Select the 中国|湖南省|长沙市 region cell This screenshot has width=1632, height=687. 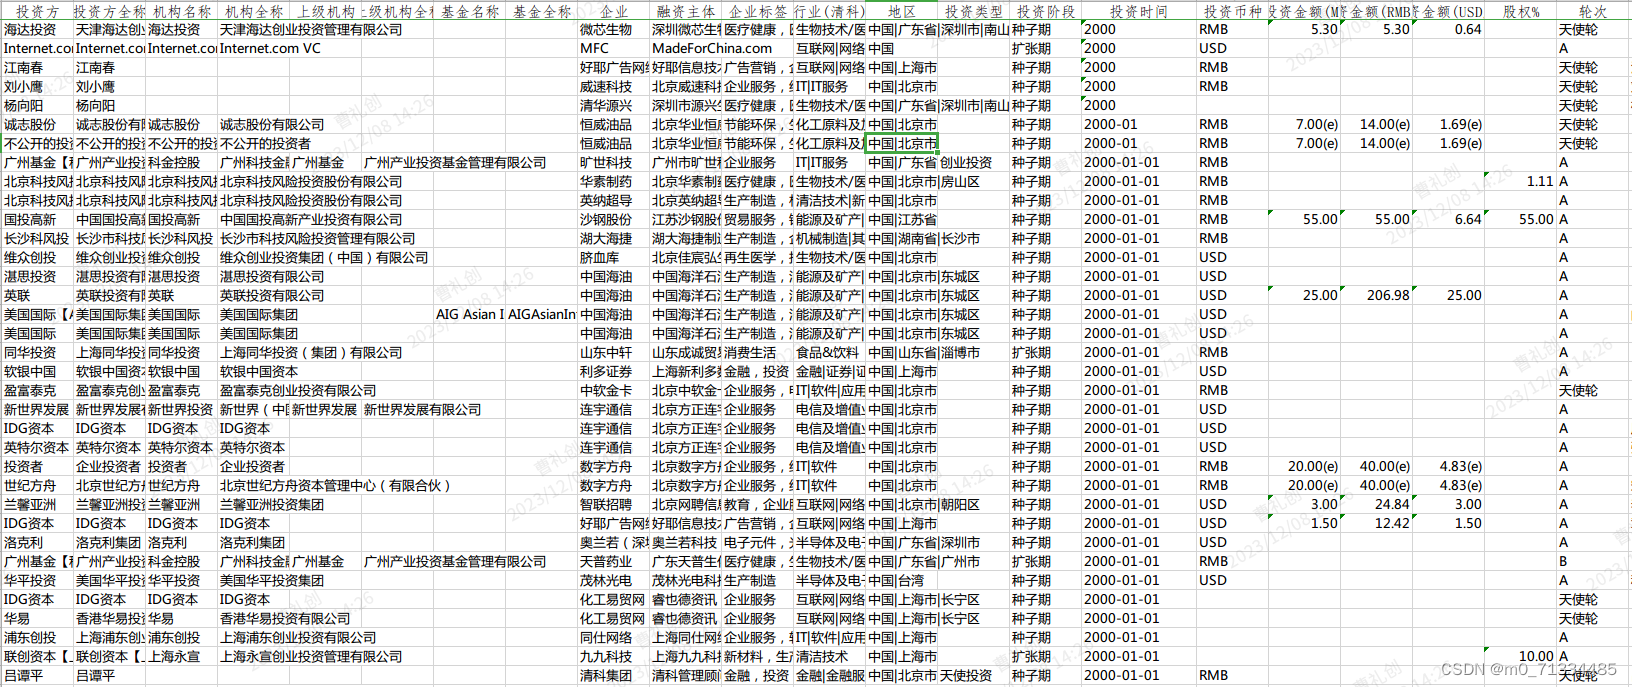pos(925,239)
